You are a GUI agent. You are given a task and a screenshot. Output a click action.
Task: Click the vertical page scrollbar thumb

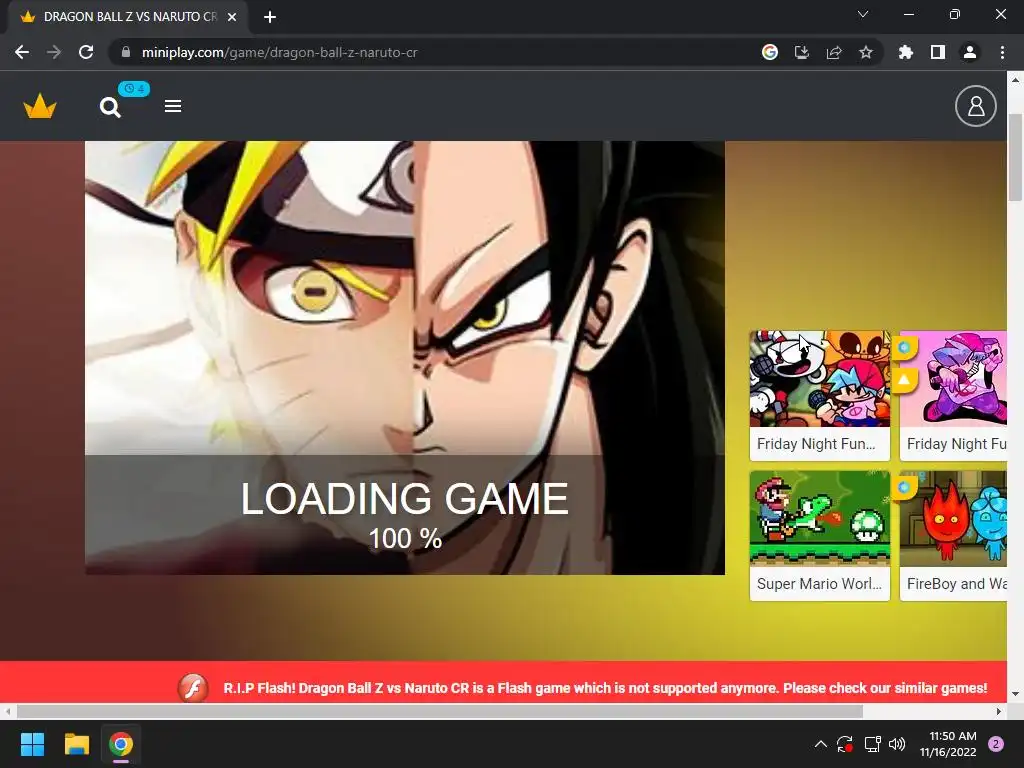(x=1015, y=157)
